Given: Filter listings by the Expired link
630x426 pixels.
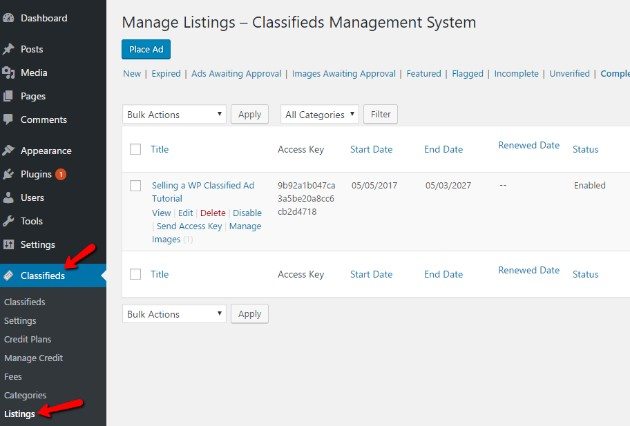Looking at the screenshot, I should [166, 74].
